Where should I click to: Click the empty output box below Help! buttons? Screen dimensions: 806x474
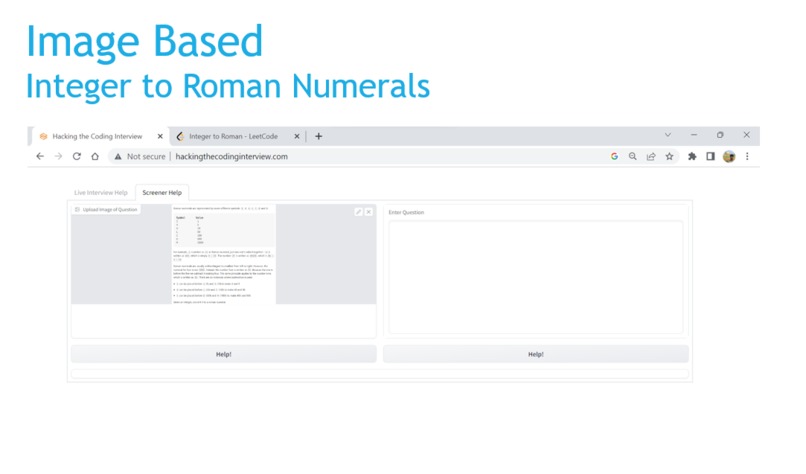click(380, 374)
